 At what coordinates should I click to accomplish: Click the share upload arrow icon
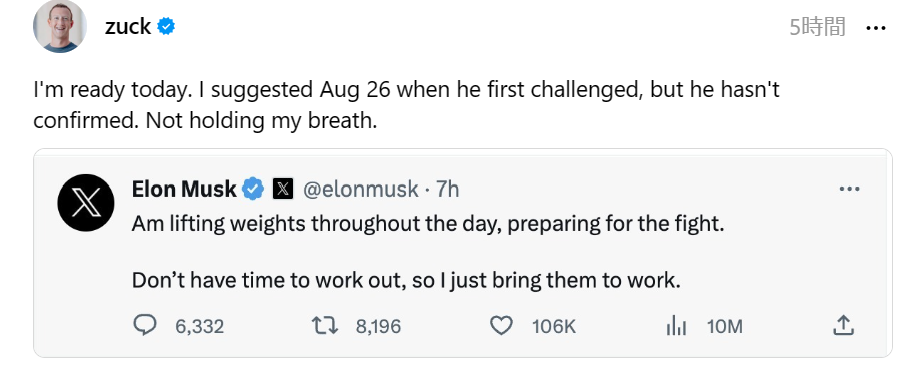pyautogui.click(x=844, y=325)
